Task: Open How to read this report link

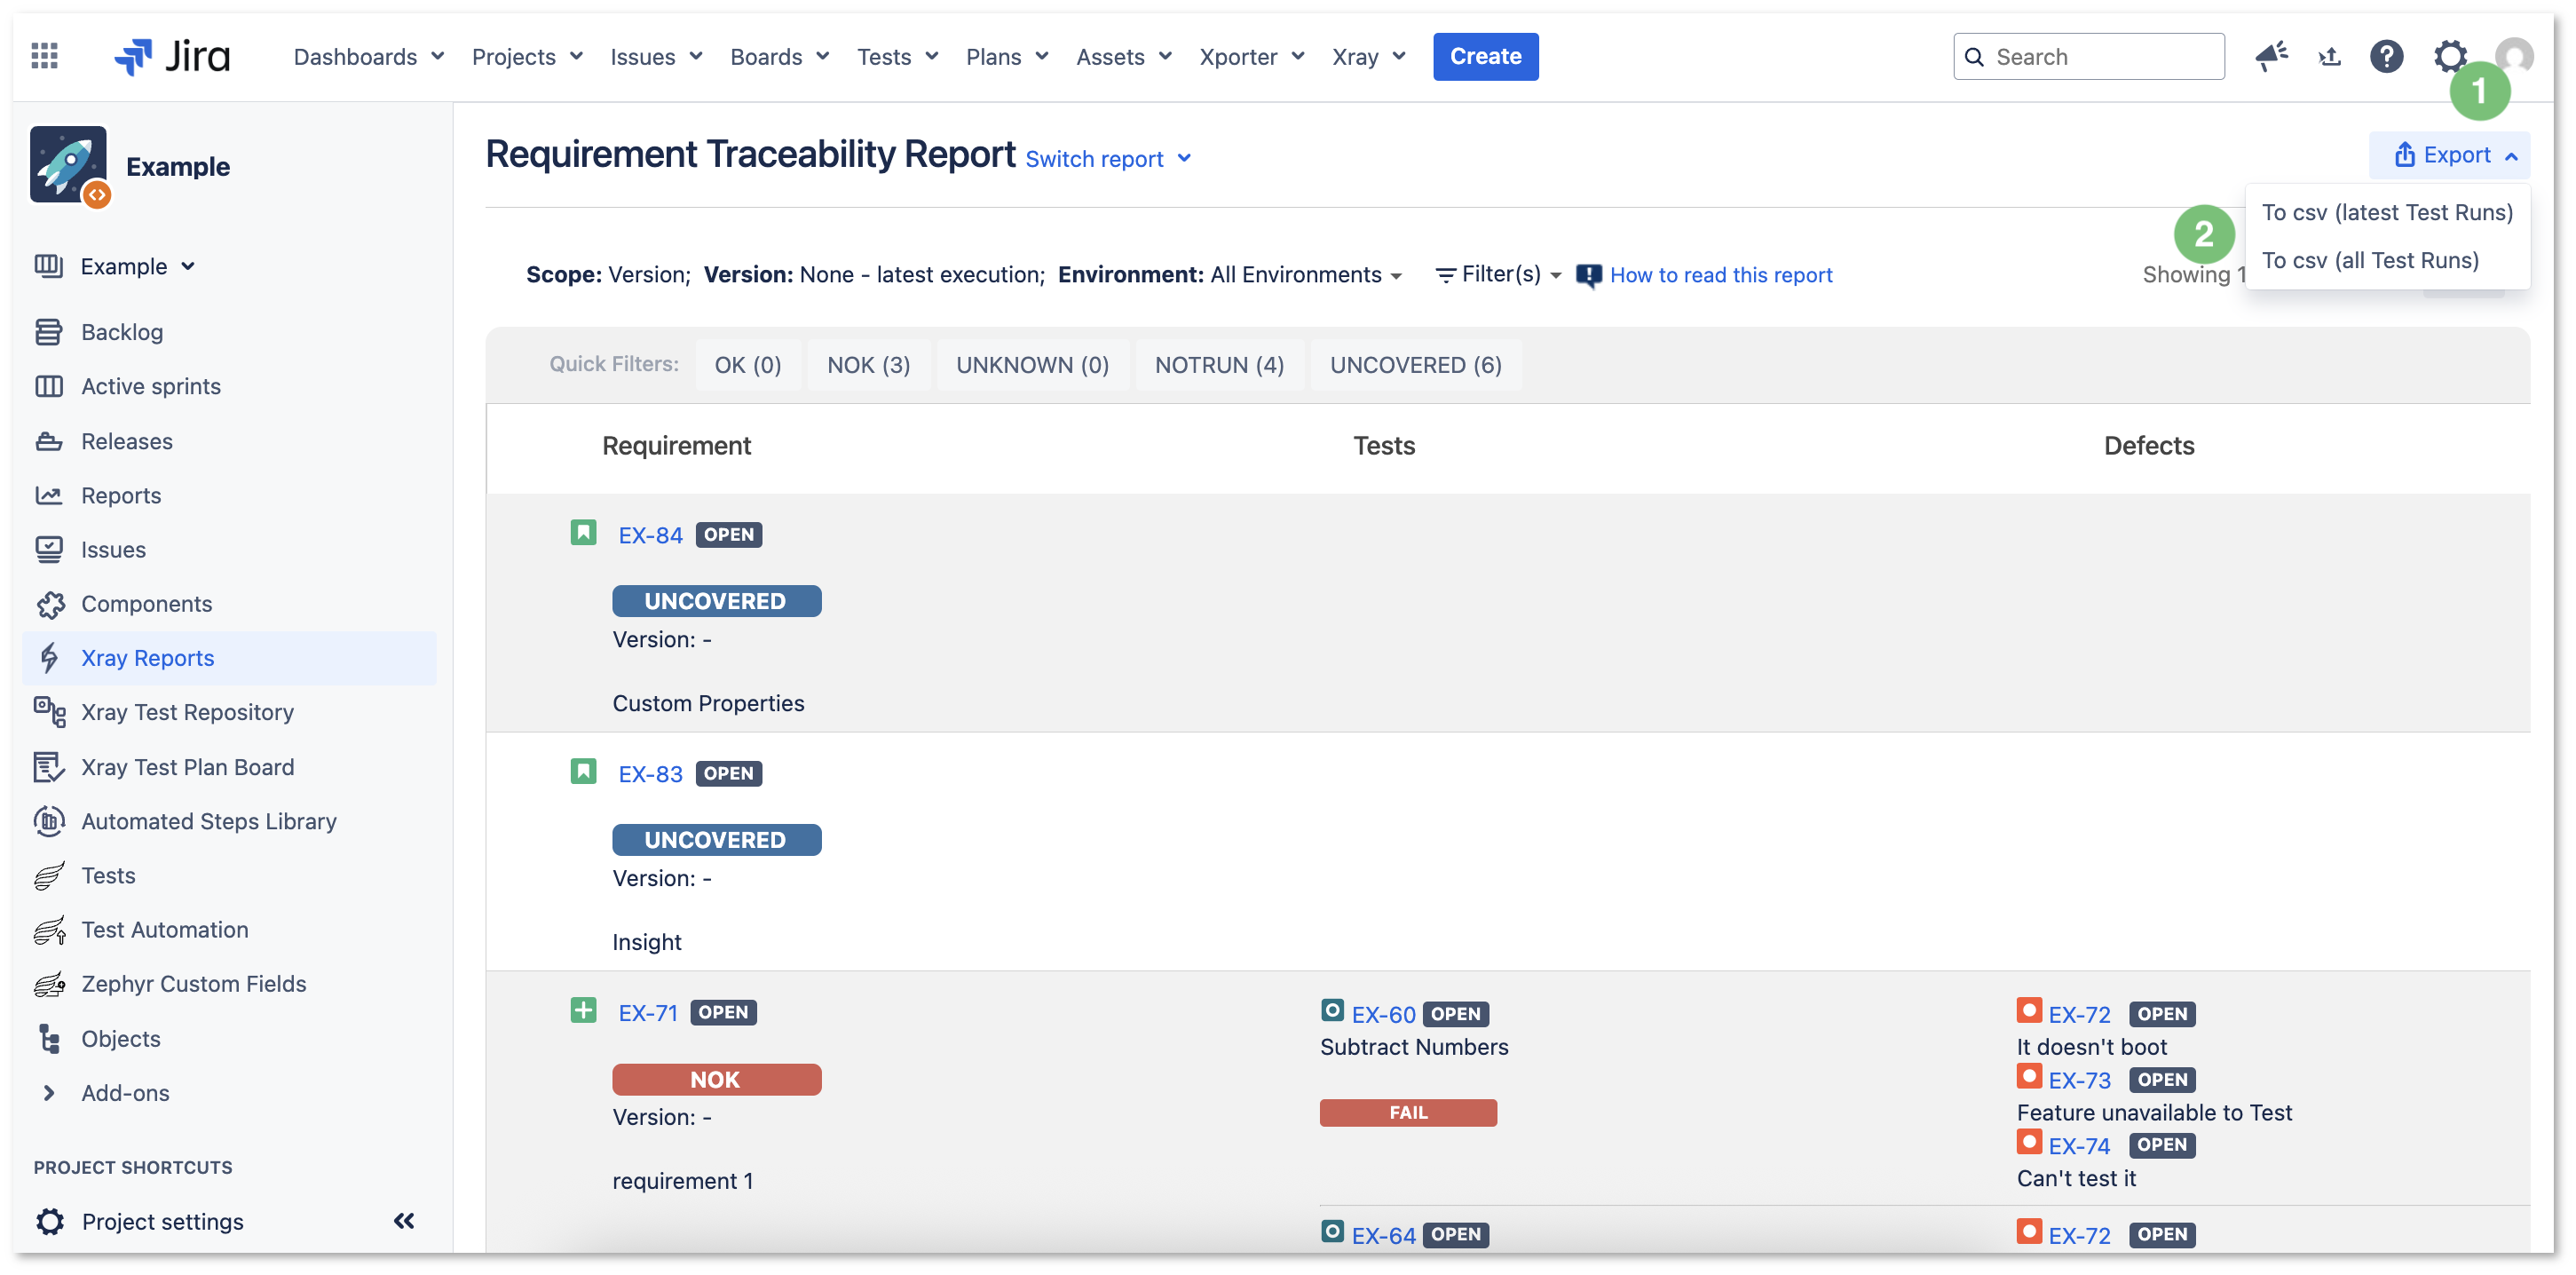Action: (1720, 275)
